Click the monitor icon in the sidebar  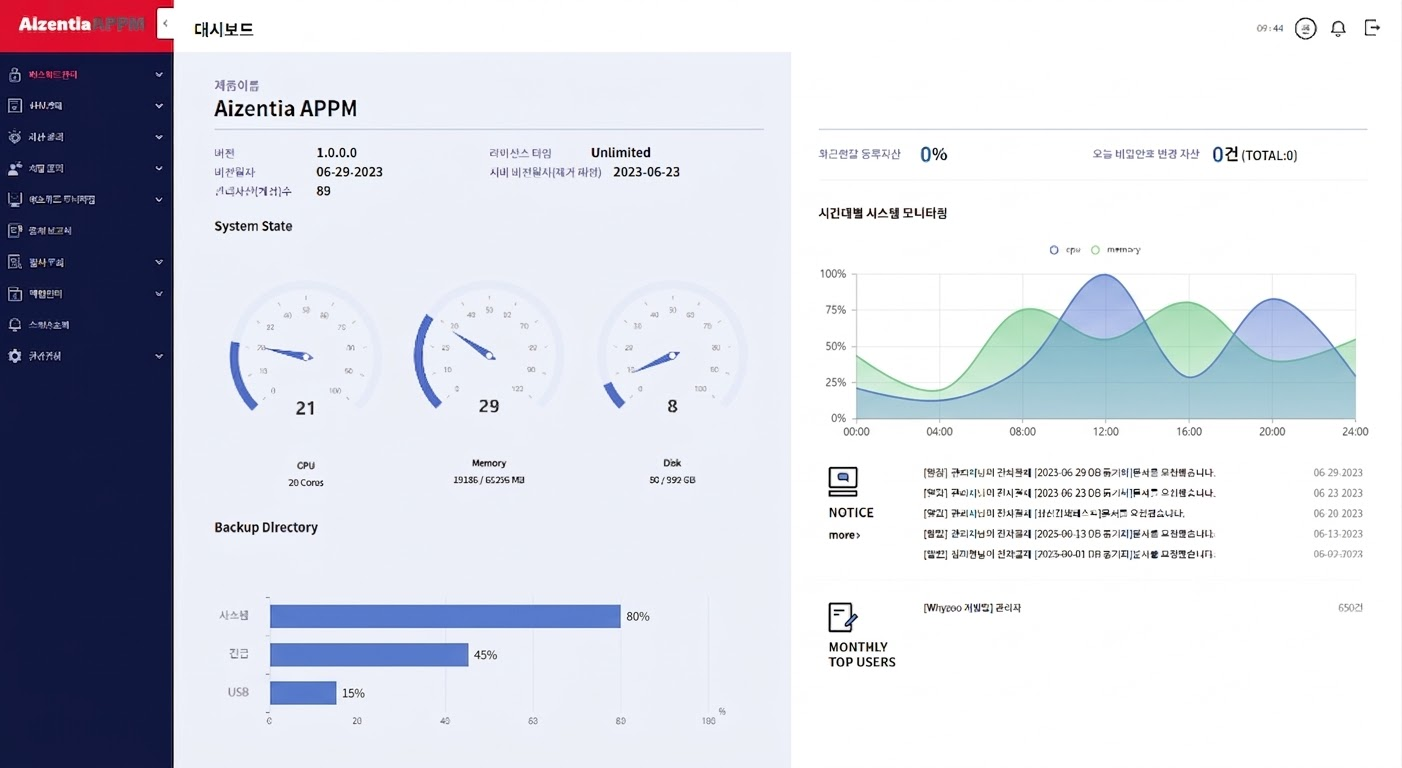pyautogui.click(x=14, y=200)
